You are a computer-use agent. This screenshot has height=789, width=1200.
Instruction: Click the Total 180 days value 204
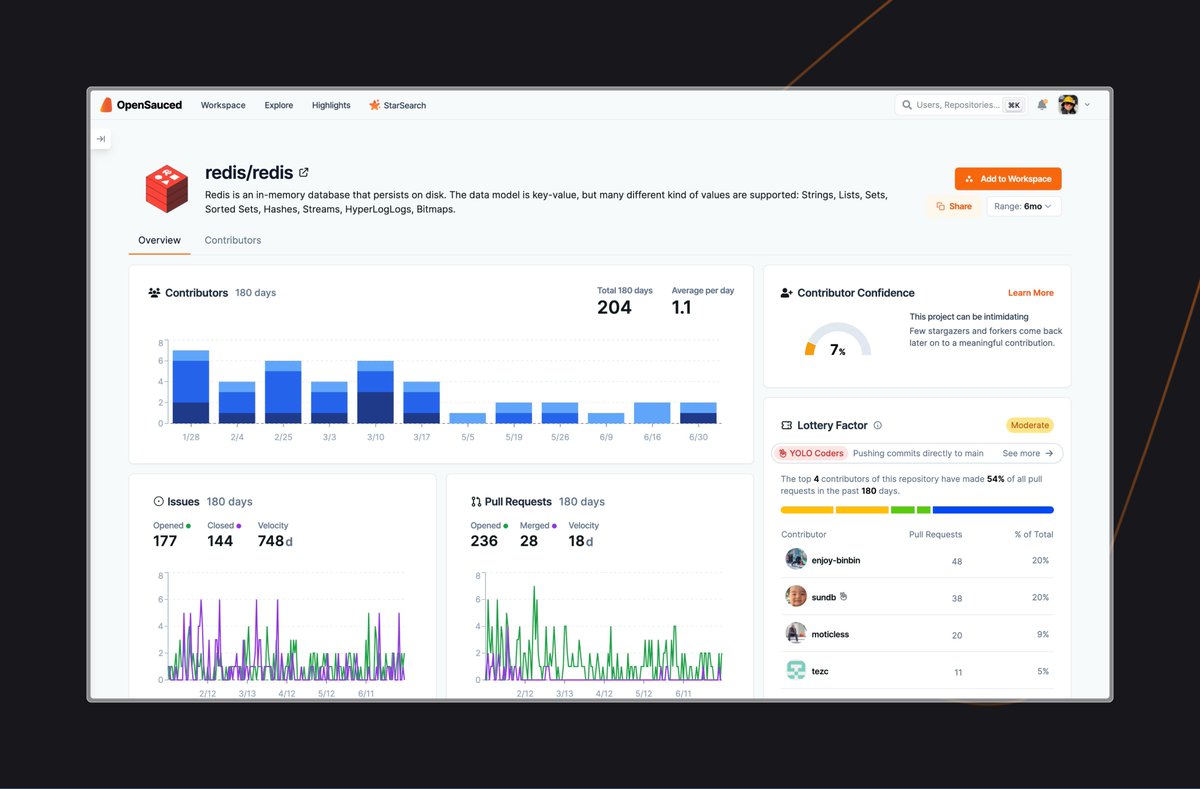pyautogui.click(x=614, y=308)
